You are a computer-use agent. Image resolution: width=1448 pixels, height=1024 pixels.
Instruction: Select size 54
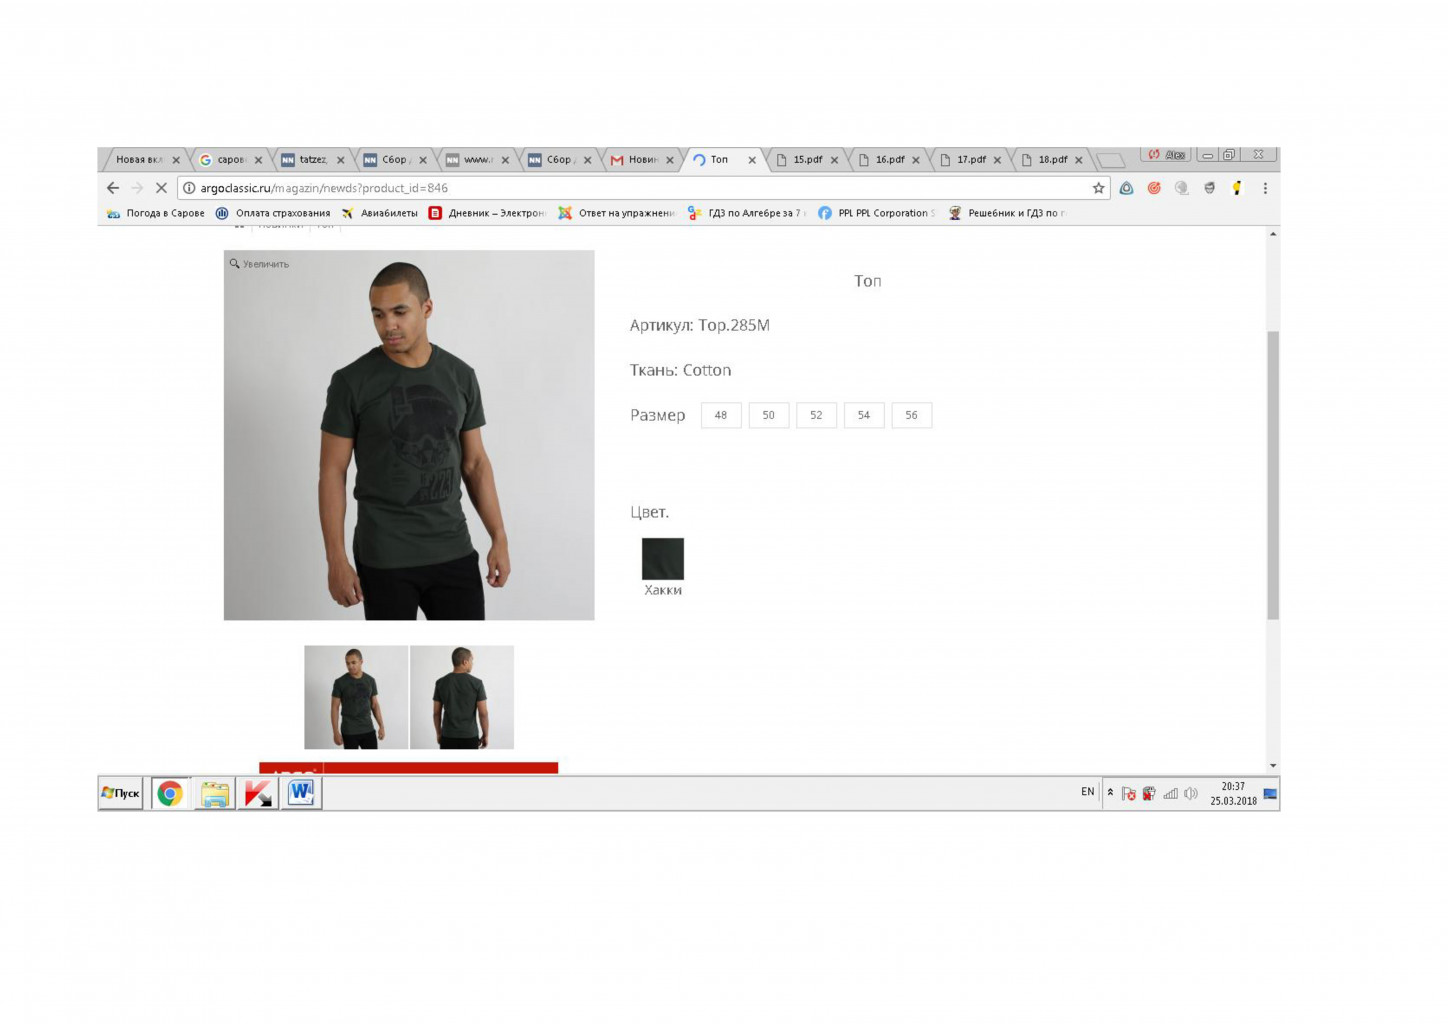(x=864, y=415)
